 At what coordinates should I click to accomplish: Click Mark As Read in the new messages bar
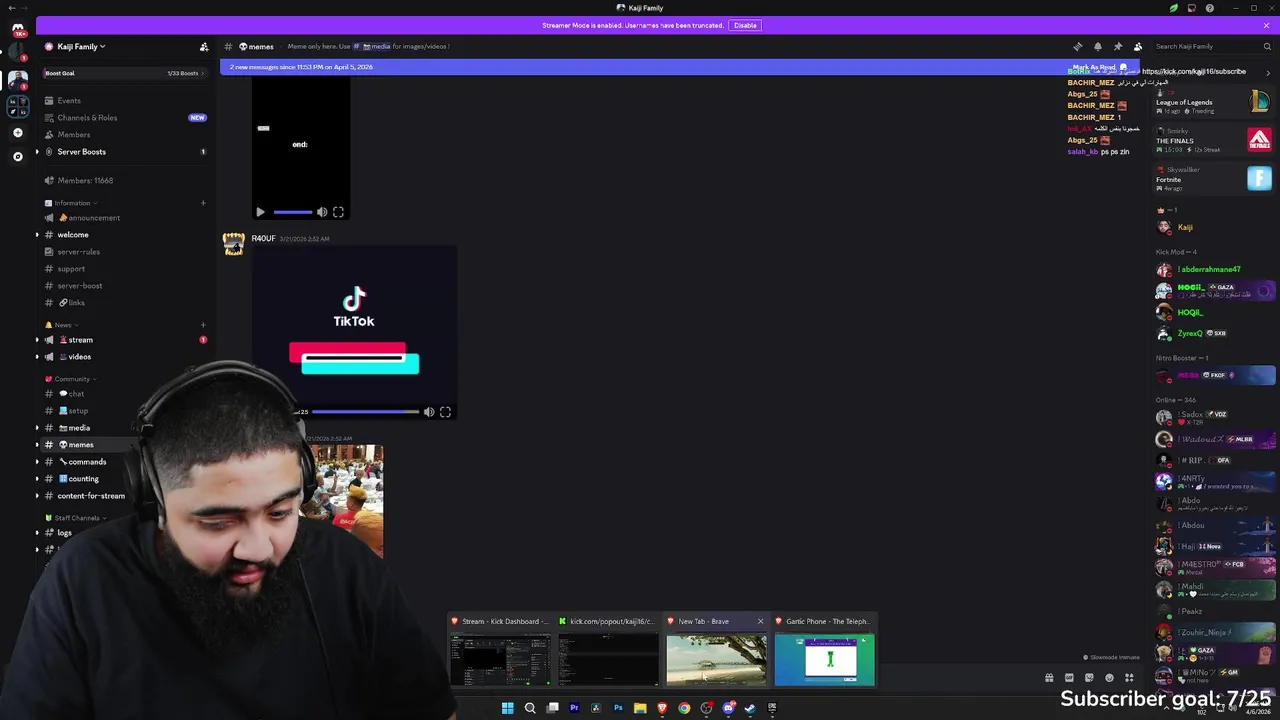(x=1100, y=67)
